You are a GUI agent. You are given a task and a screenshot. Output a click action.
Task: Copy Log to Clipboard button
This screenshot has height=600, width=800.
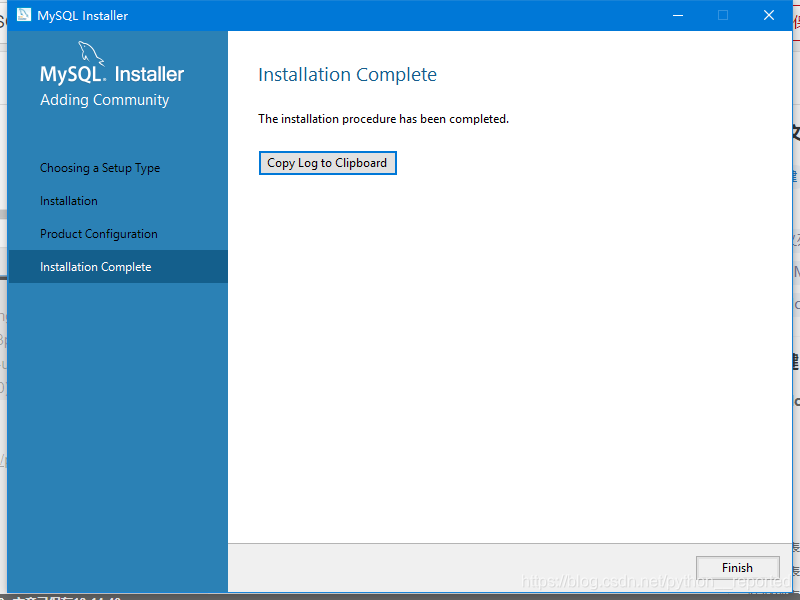click(328, 163)
